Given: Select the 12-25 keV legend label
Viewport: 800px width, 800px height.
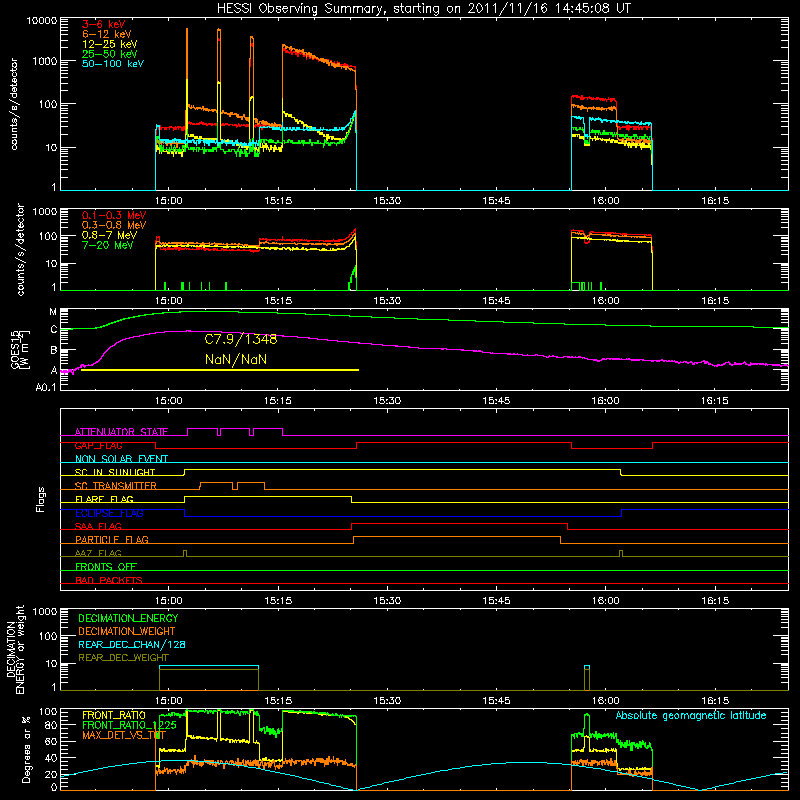Looking at the screenshot, I should [x=110, y=44].
